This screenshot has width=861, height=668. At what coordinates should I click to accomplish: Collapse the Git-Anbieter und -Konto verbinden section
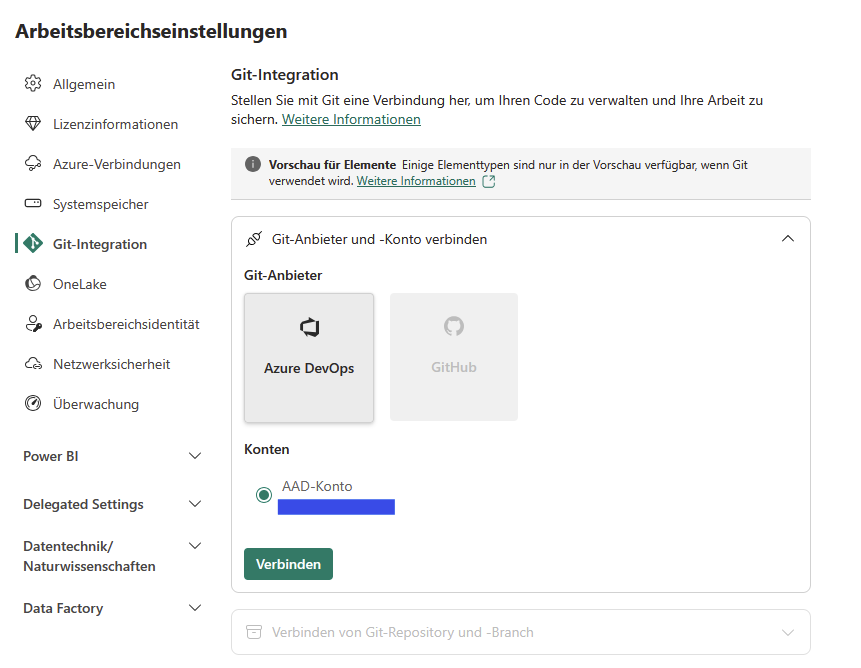tap(787, 238)
